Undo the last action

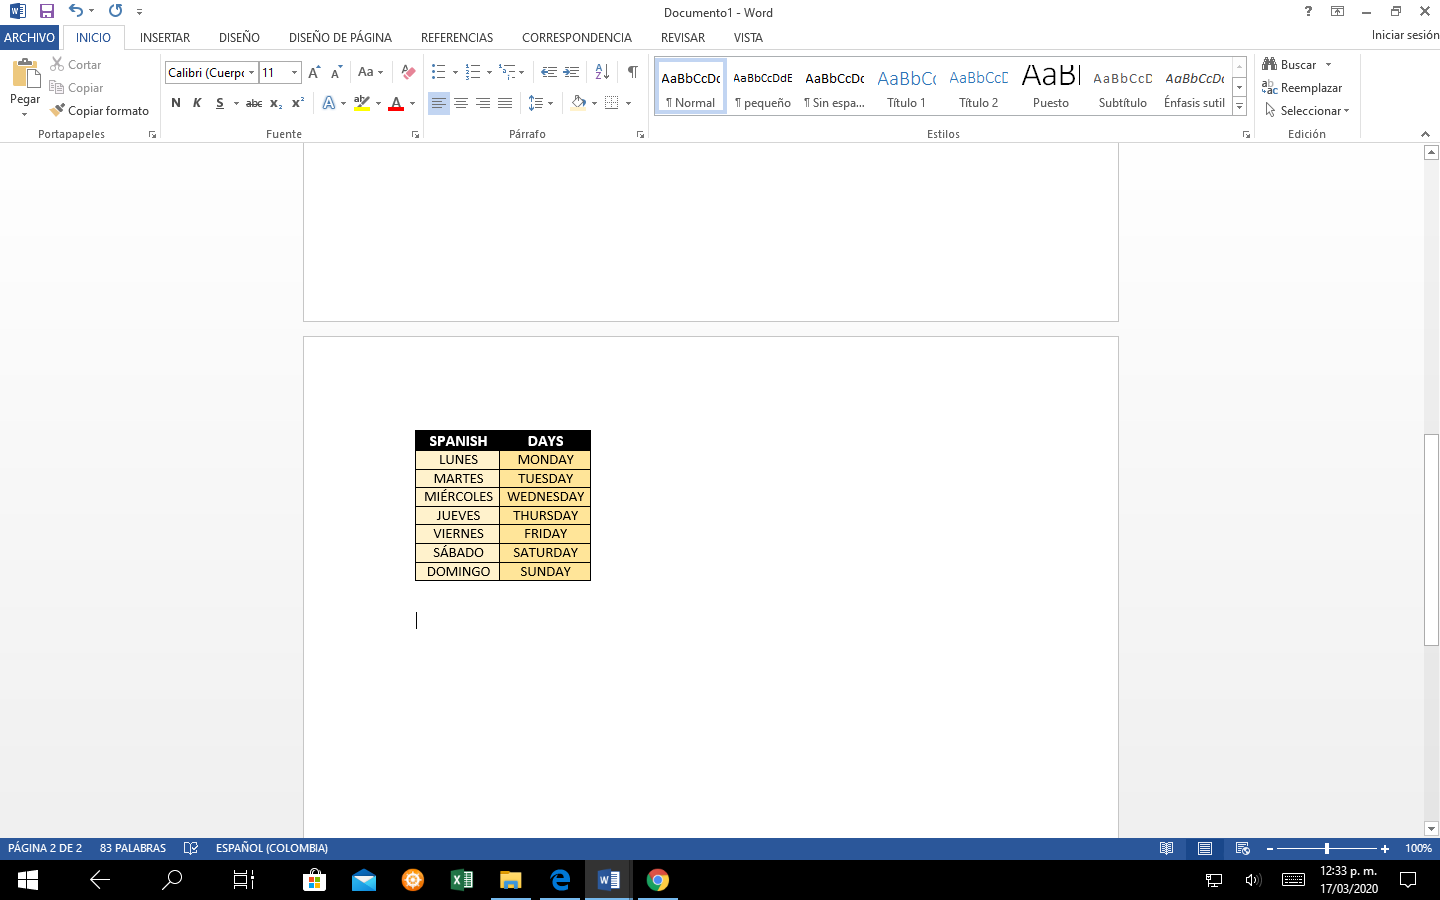click(76, 11)
